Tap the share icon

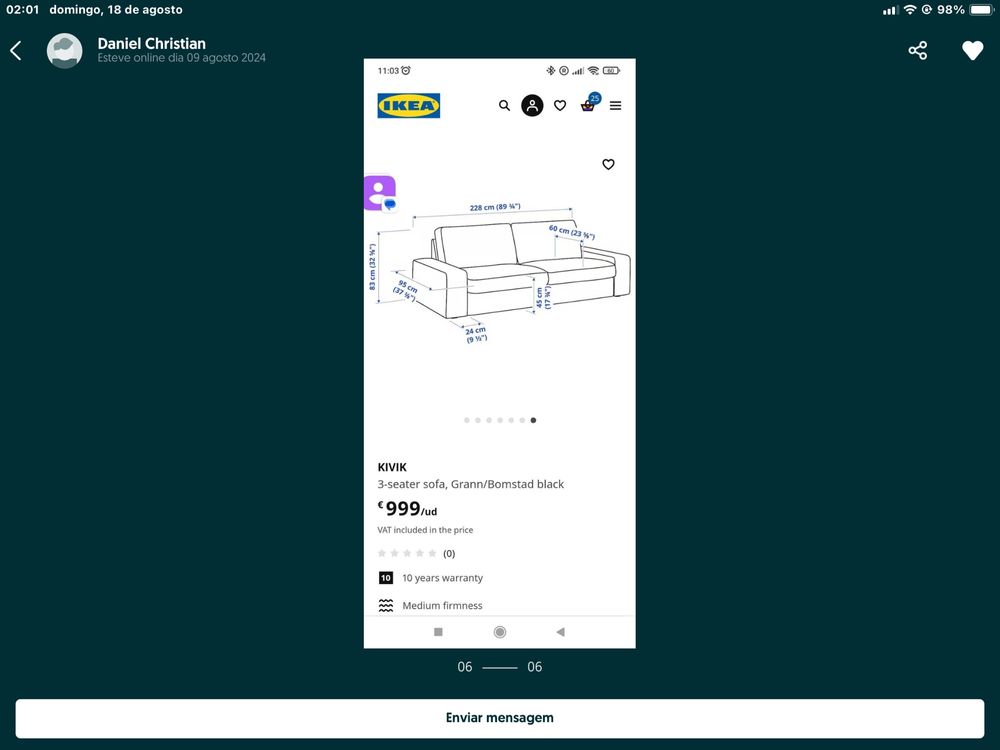pyautogui.click(x=918, y=50)
